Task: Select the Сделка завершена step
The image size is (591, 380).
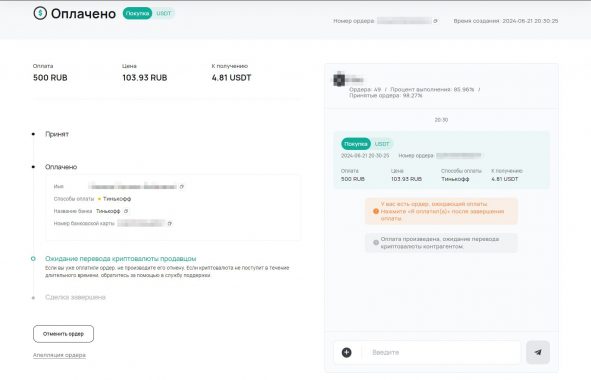Action: [x=75, y=297]
